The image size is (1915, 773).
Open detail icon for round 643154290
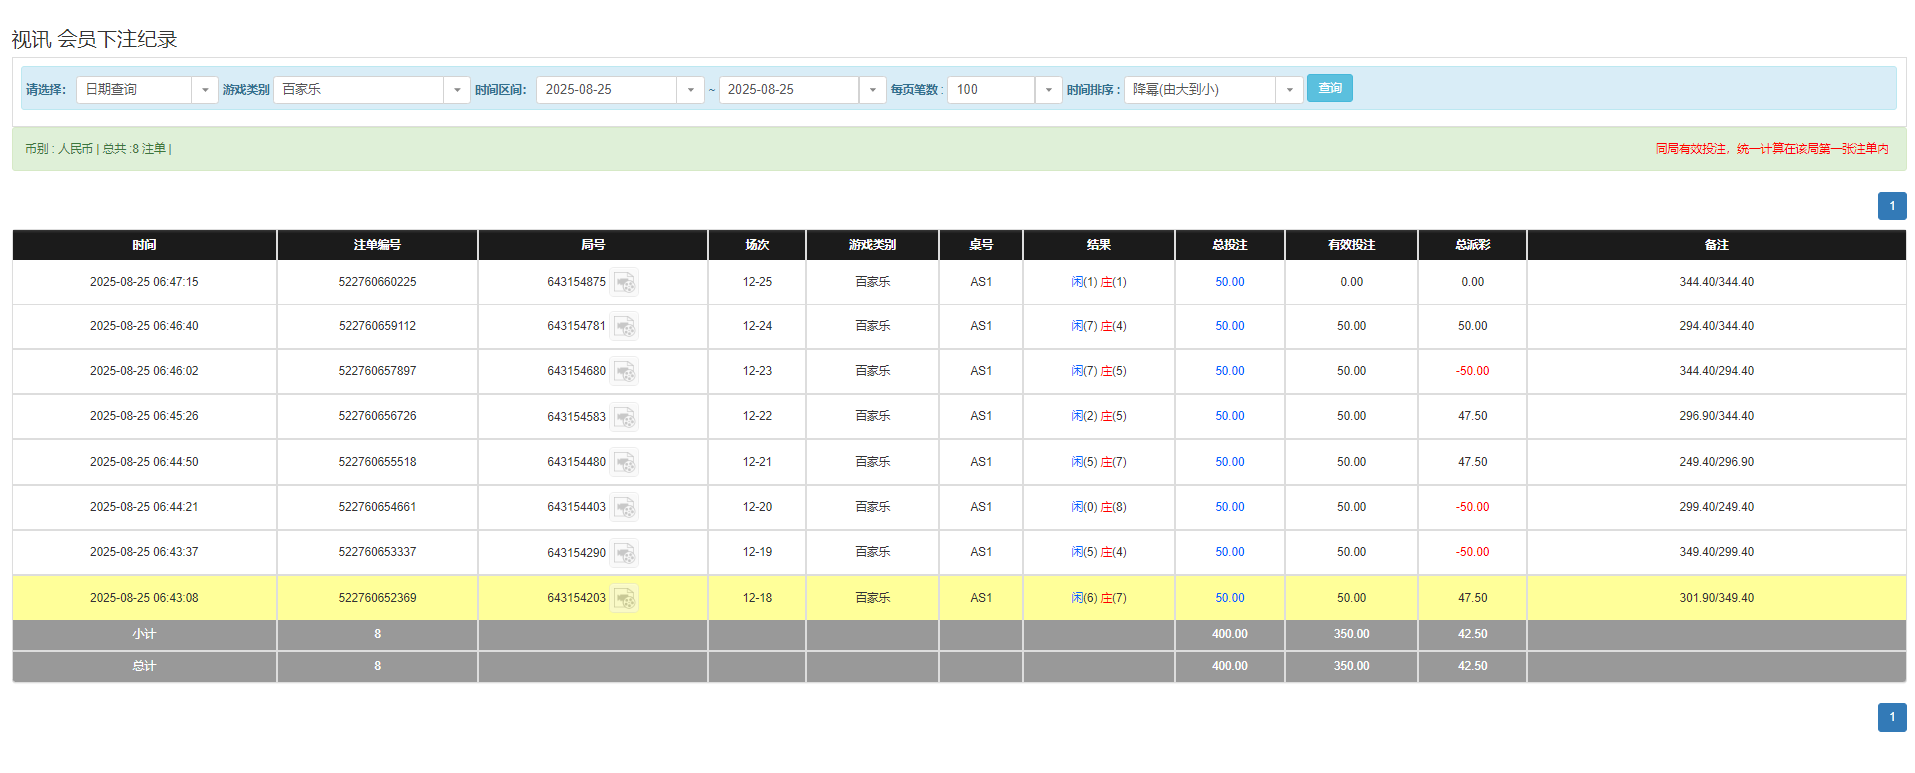point(625,553)
